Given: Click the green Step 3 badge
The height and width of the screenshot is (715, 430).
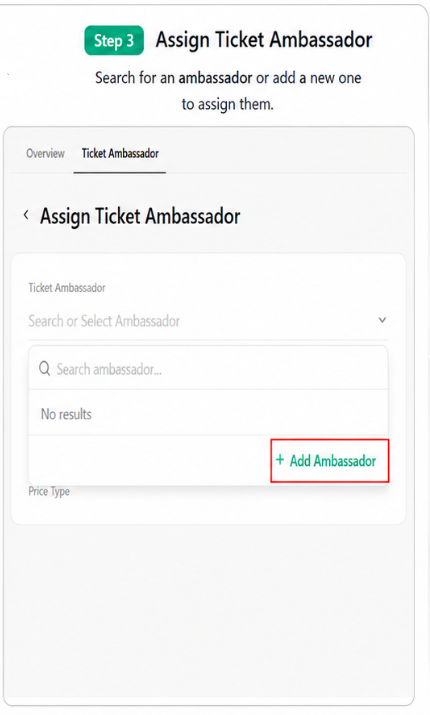Looking at the screenshot, I should pyautogui.click(x=114, y=41).
